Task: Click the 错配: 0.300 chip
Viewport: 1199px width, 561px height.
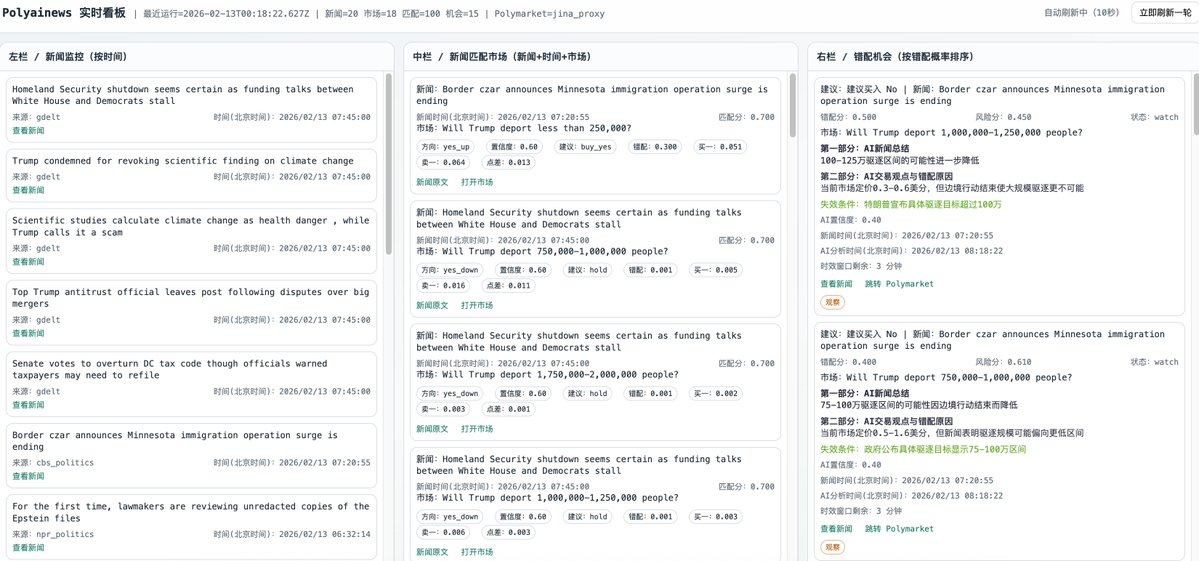Action: [x=655, y=147]
